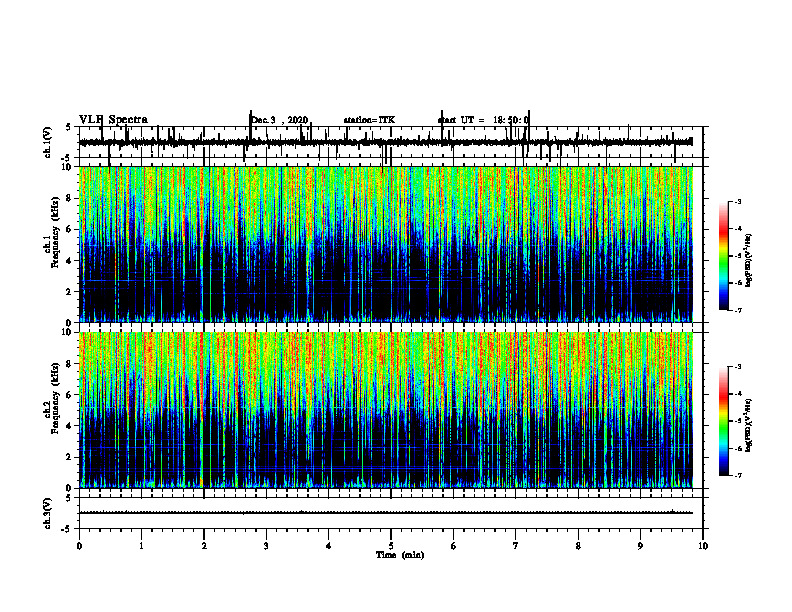Select the ch.2 colorbar log(PSD) unit label
The height and width of the screenshot is (612, 792).
coord(748,424)
